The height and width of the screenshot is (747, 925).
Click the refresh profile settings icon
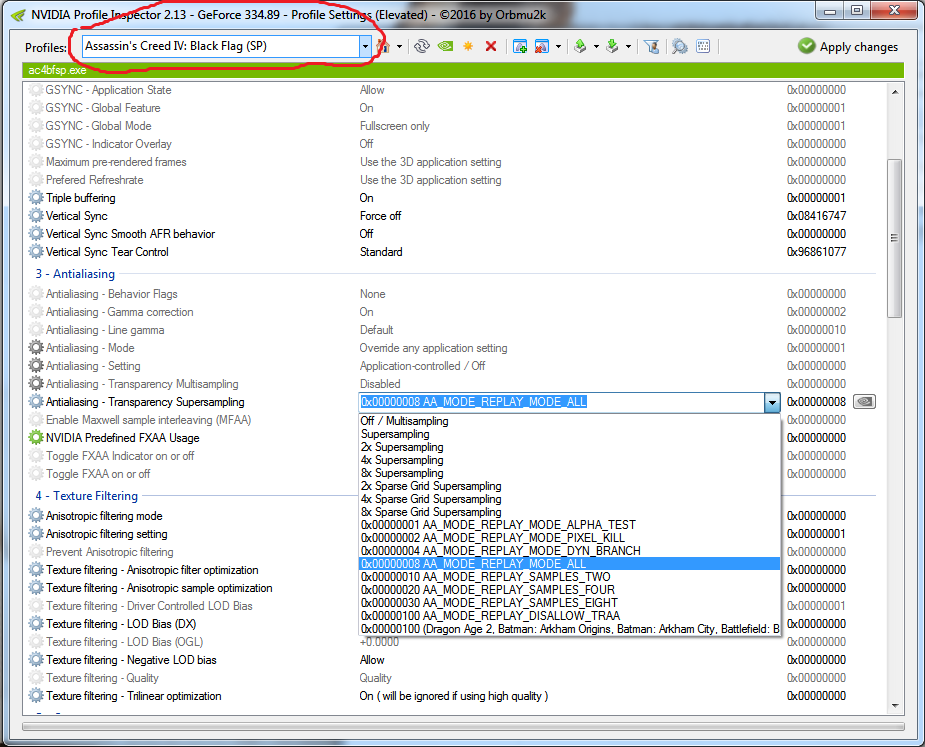click(422, 46)
